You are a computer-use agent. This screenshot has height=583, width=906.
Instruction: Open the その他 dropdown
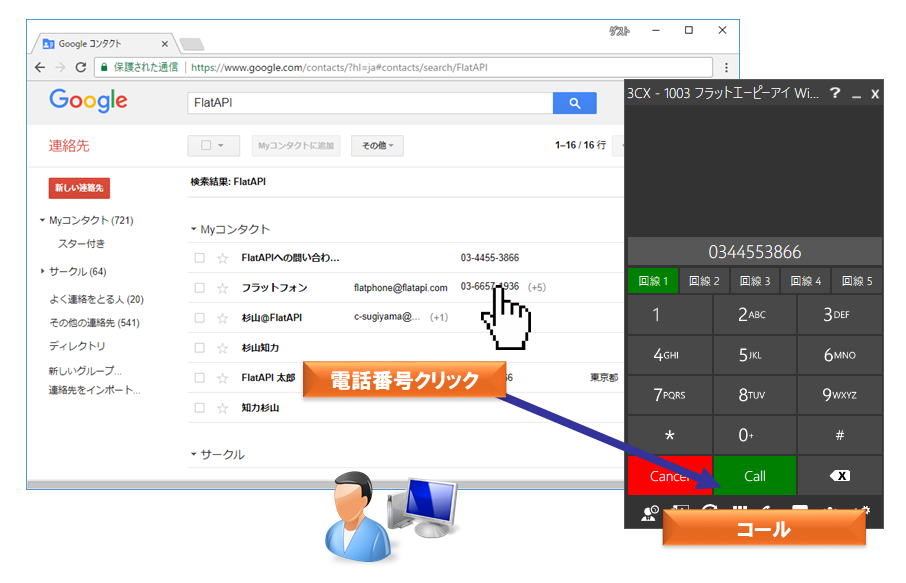click(376, 145)
